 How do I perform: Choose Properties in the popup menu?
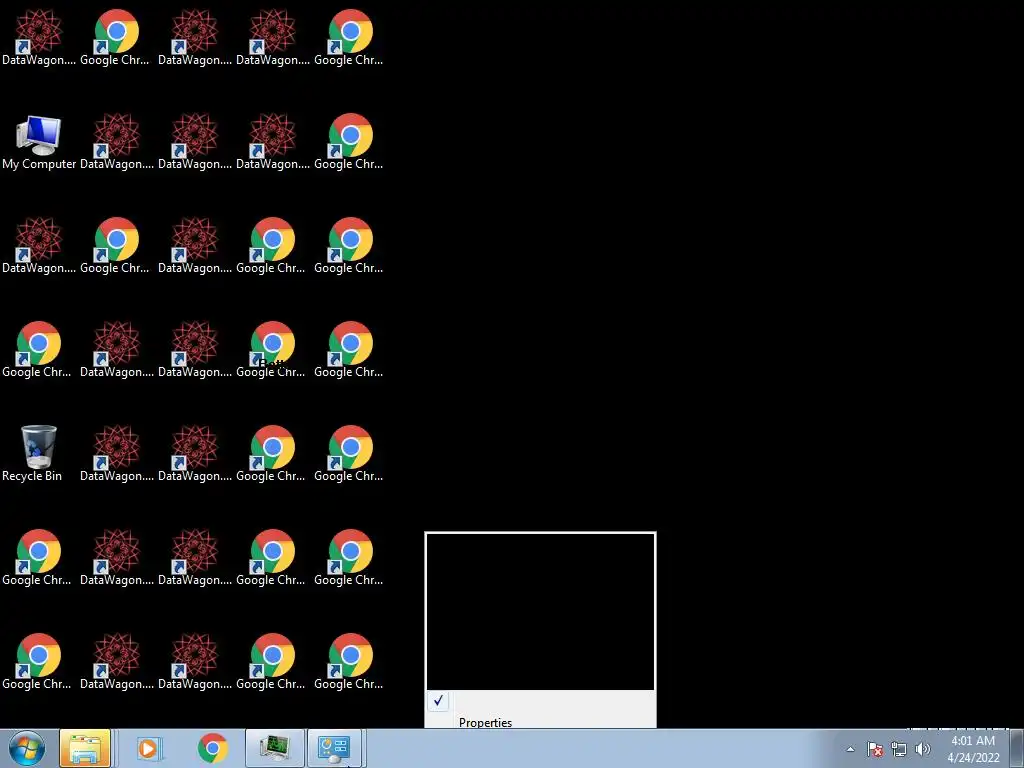485,722
